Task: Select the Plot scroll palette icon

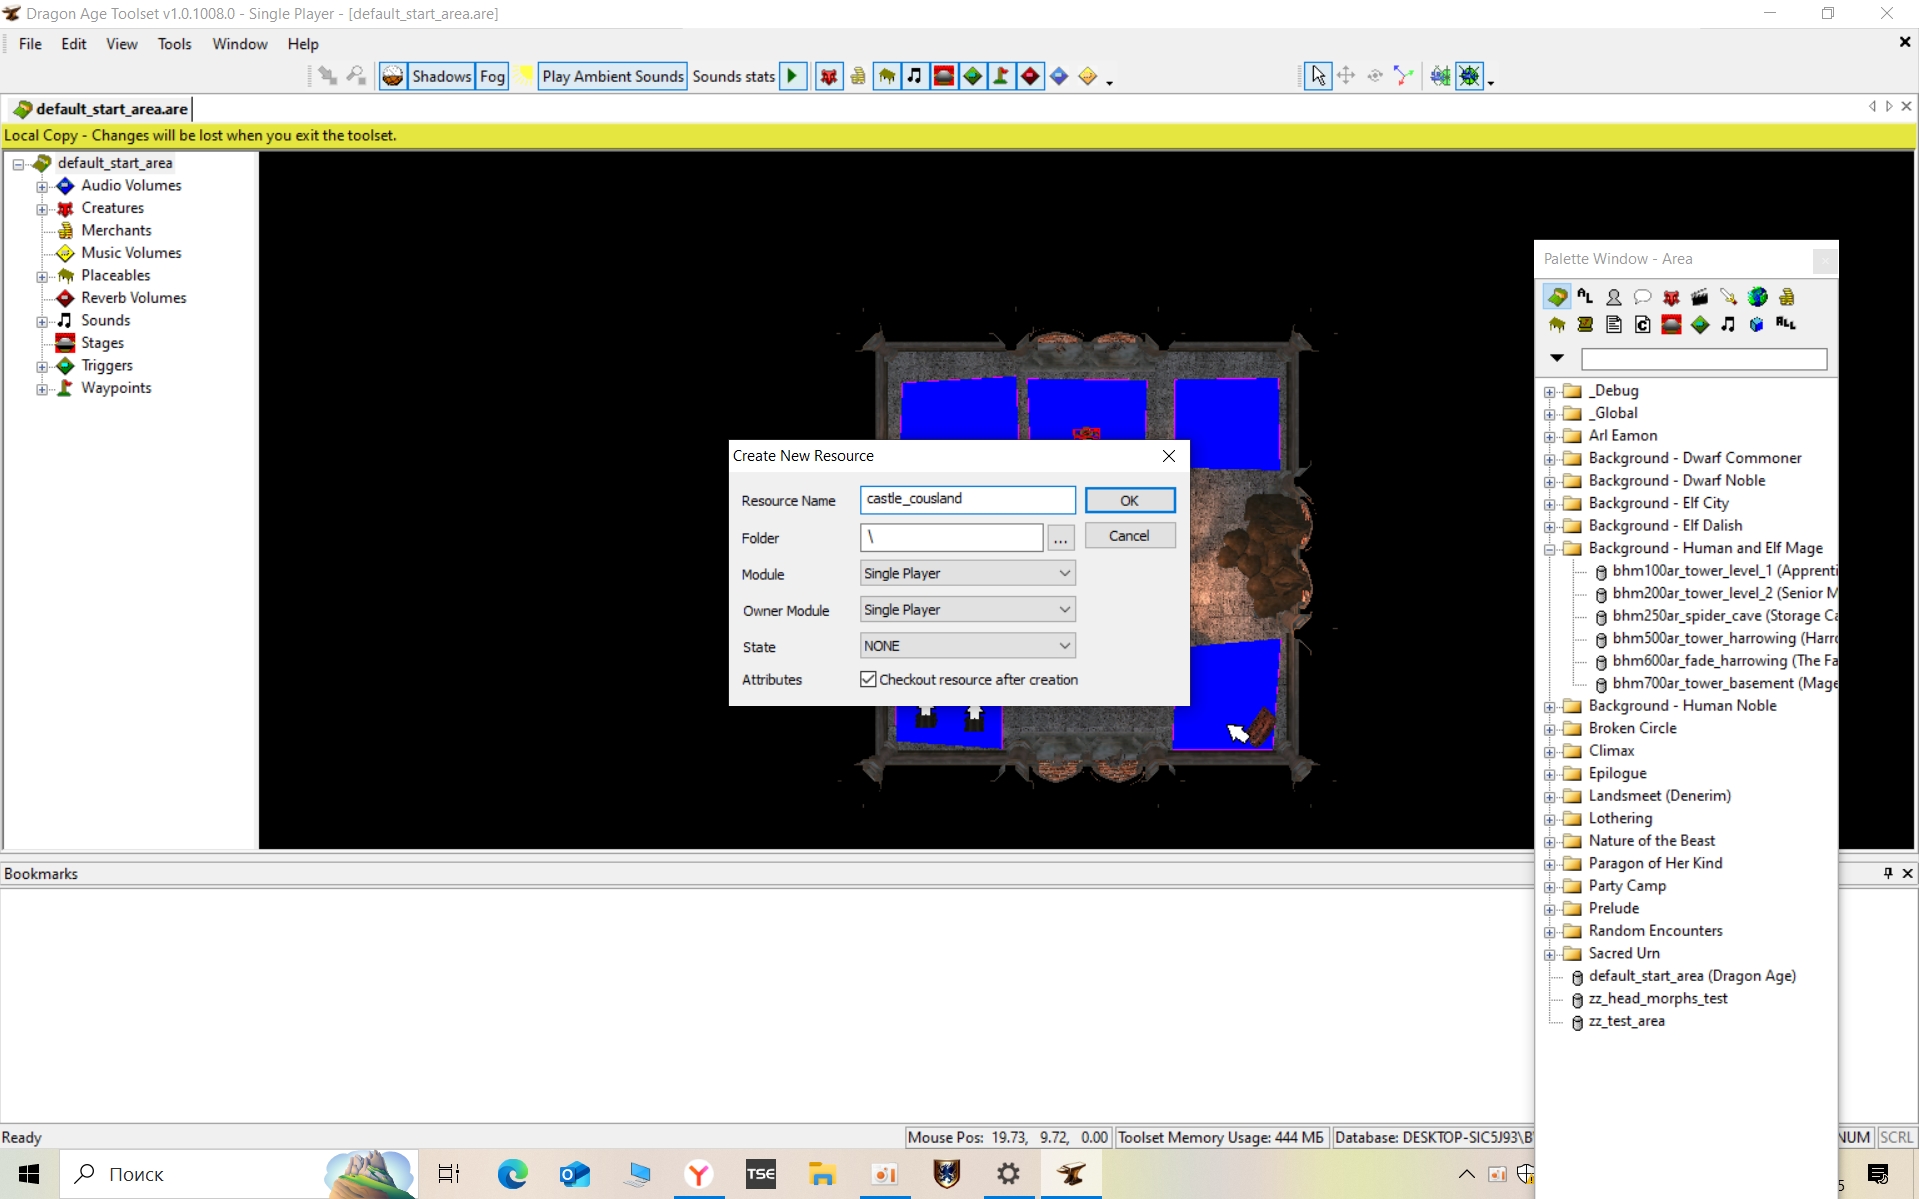Action: point(1585,324)
